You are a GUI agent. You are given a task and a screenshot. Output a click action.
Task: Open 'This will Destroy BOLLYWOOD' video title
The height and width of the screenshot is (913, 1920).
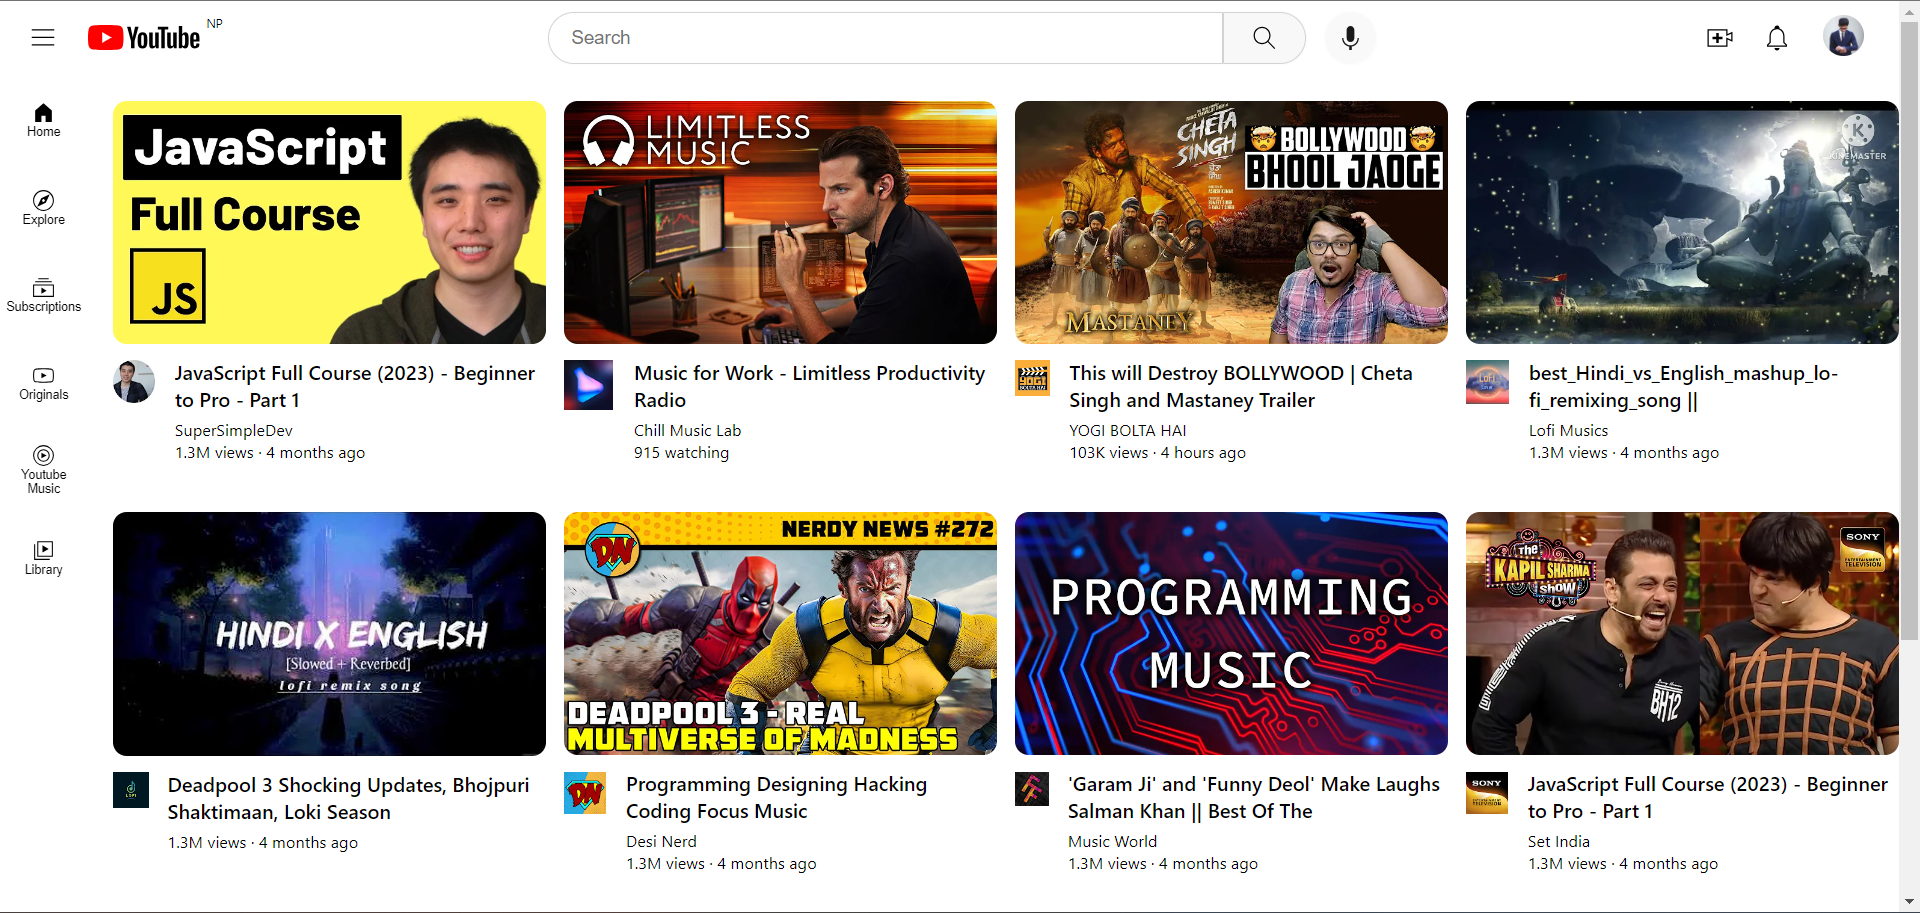1240,387
